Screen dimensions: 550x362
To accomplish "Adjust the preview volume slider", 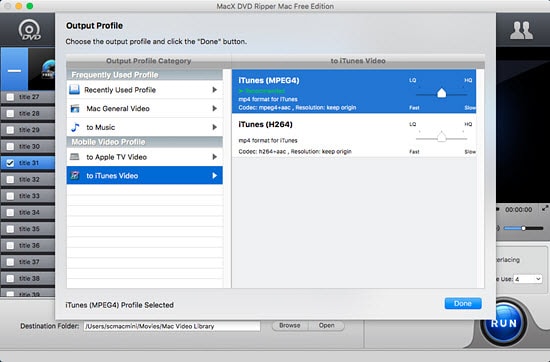I will [x=523, y=228].
